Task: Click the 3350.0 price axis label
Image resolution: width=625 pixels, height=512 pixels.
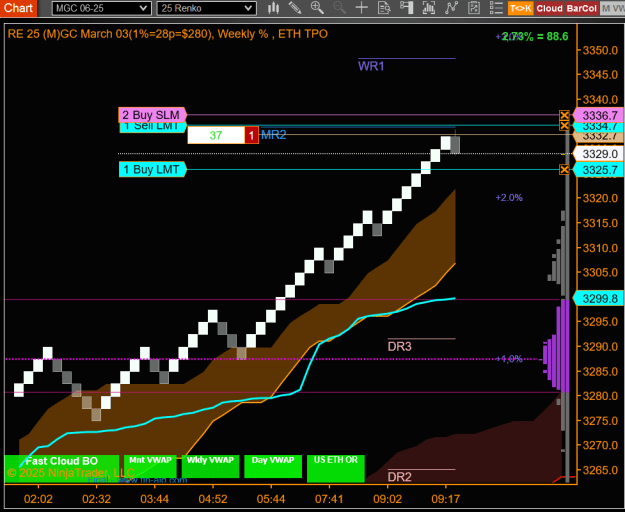Action: pos(600,51)
